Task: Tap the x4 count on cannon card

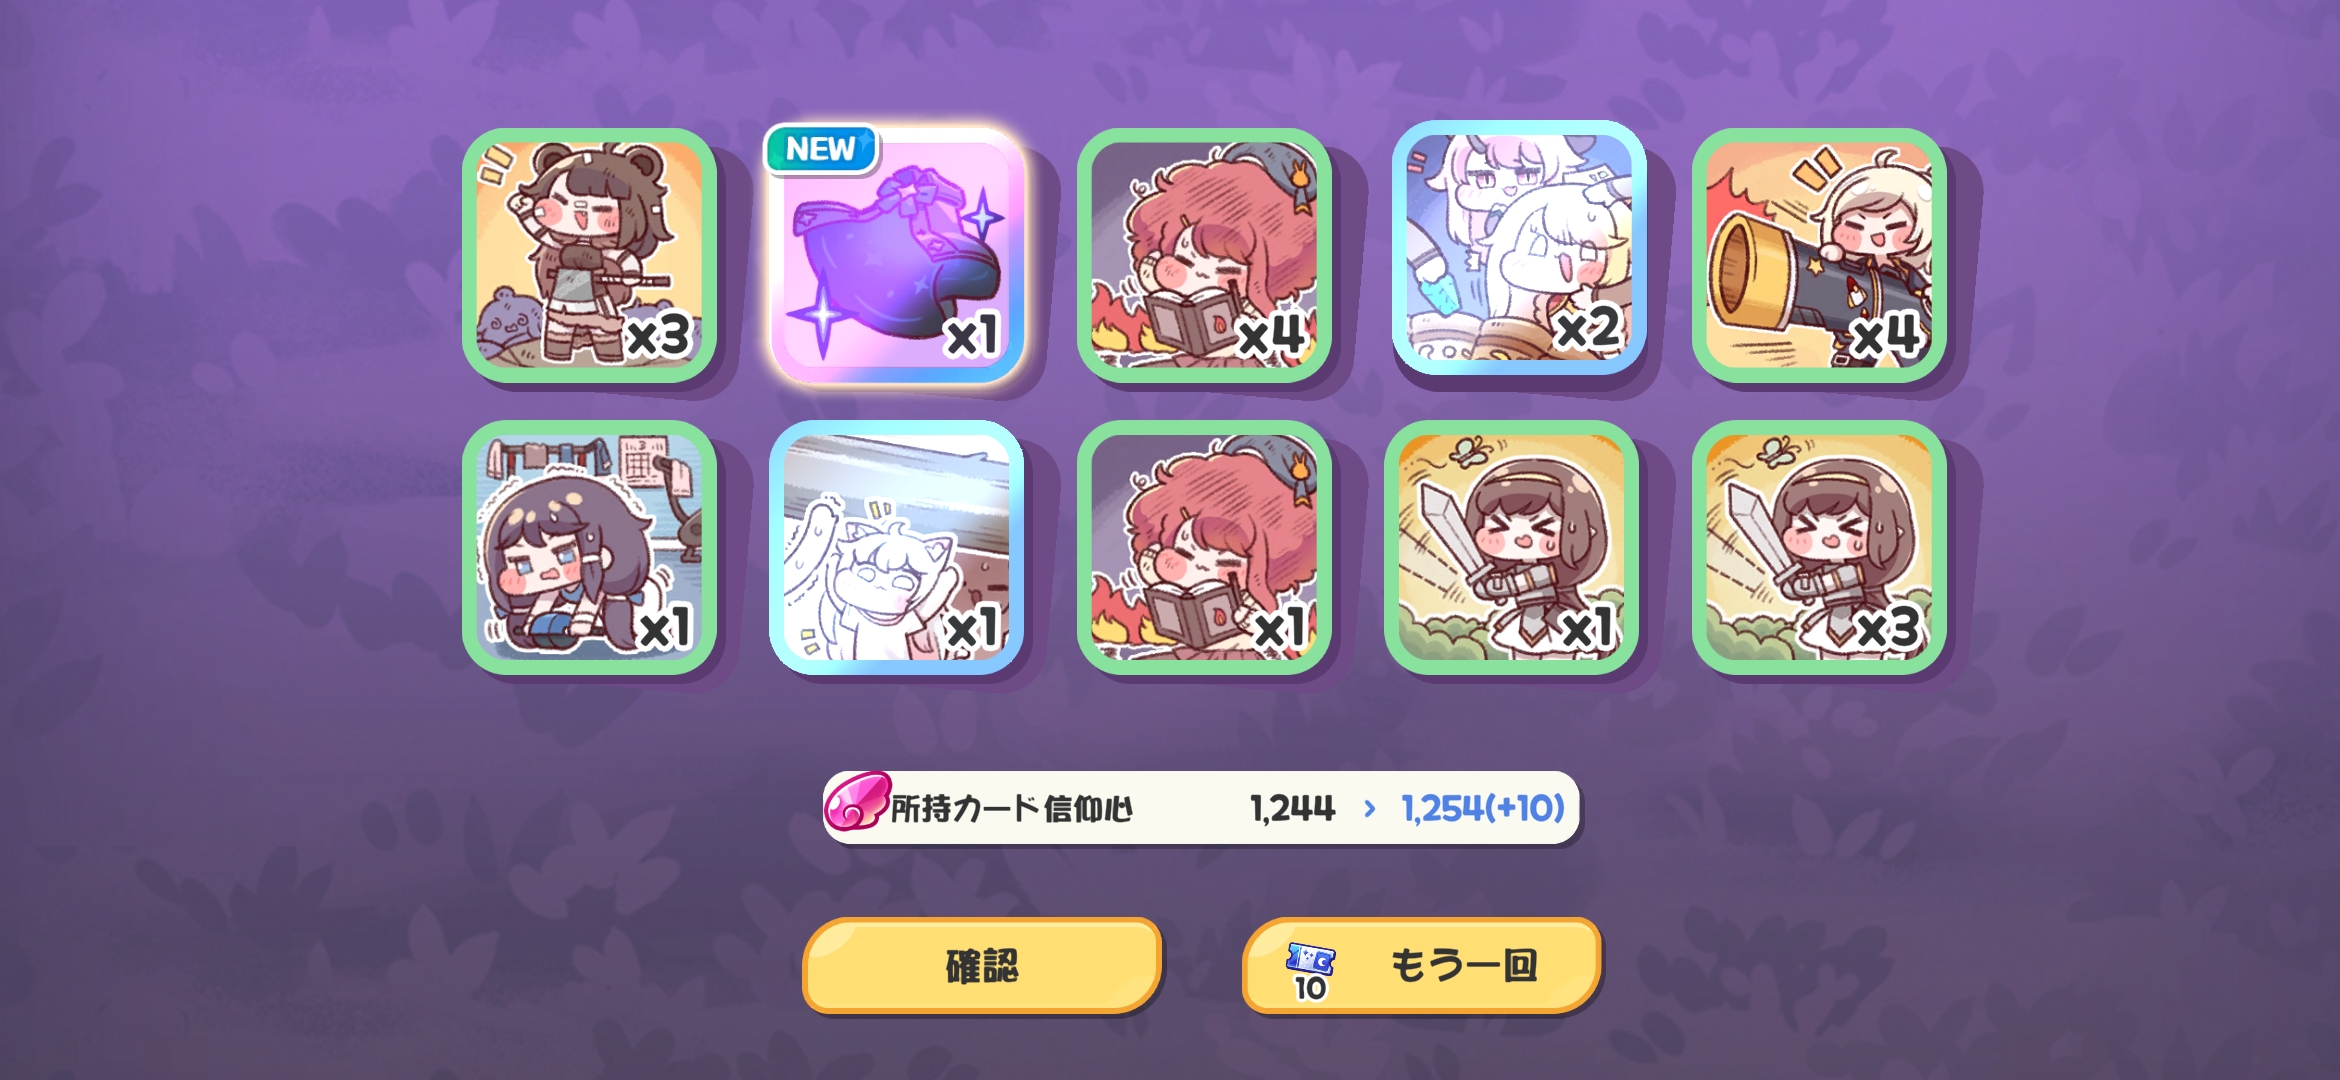Action: (x=1884, y=336)
